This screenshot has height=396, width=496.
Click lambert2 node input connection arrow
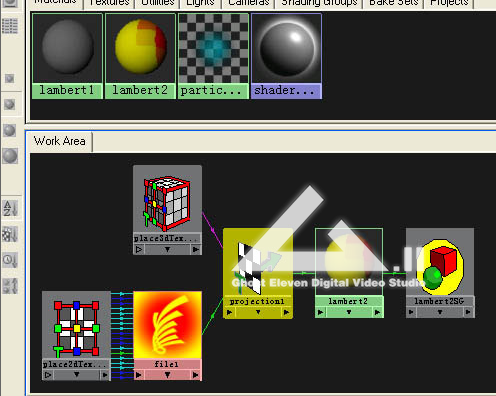tap(321, 312)
